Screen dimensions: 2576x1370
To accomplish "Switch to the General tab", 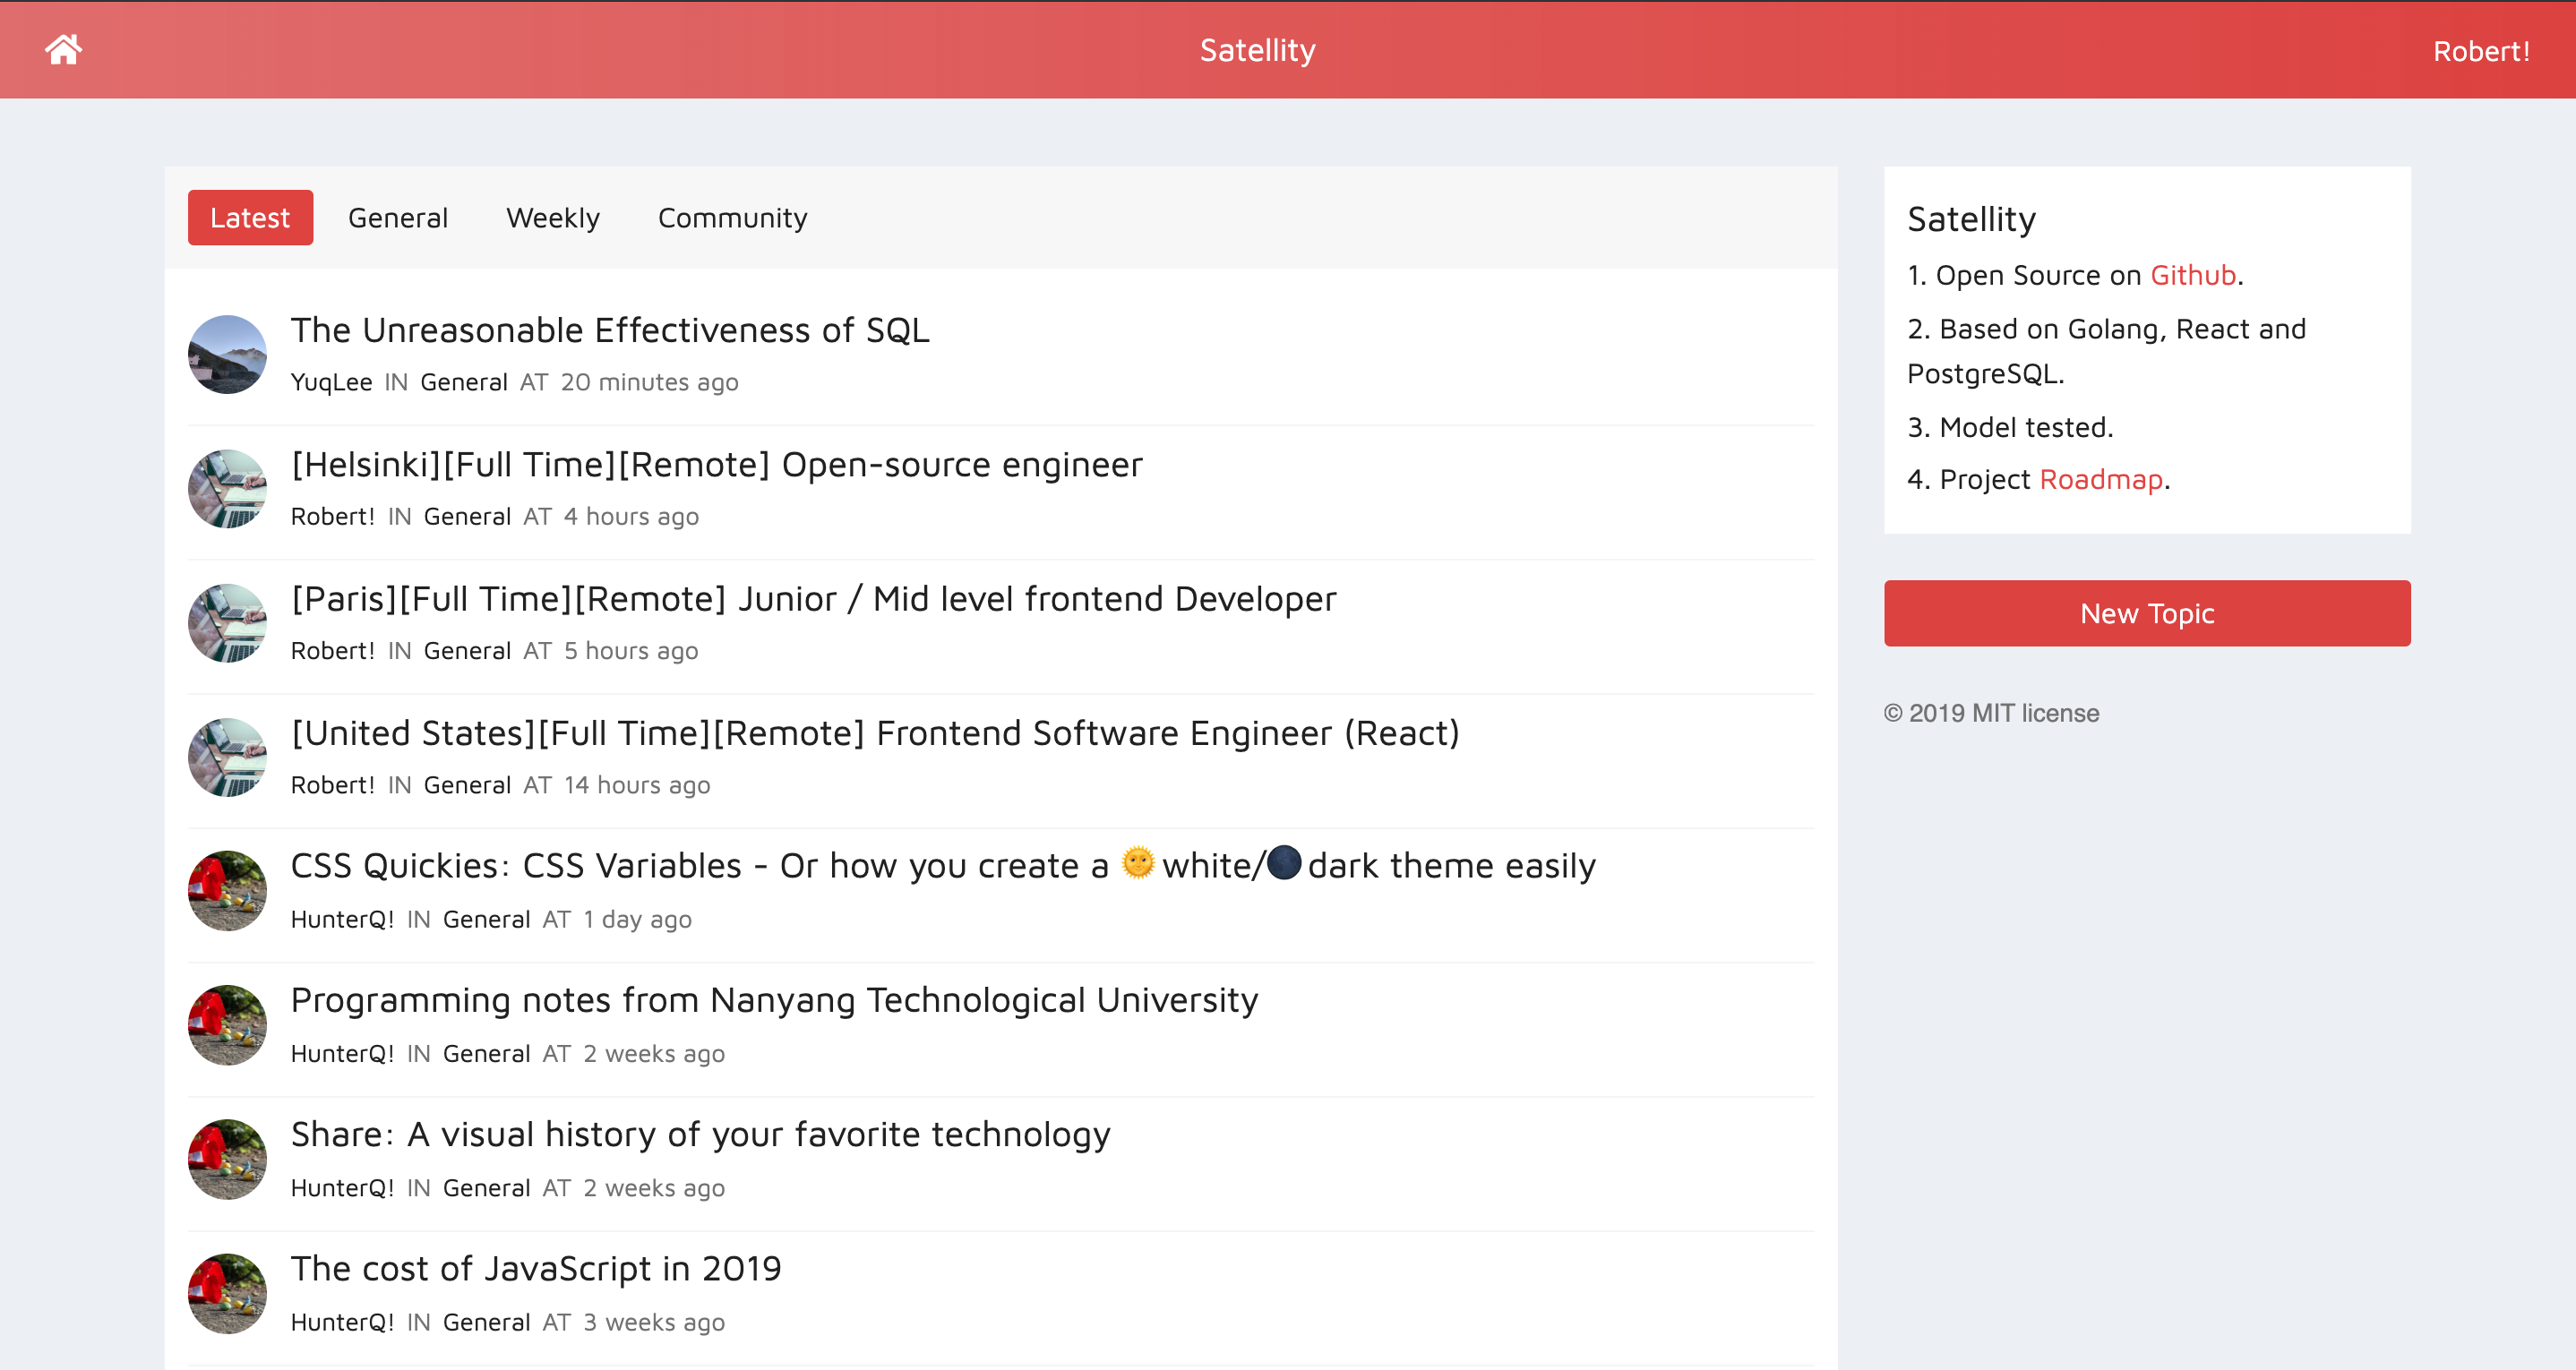I will click(397, 217).
